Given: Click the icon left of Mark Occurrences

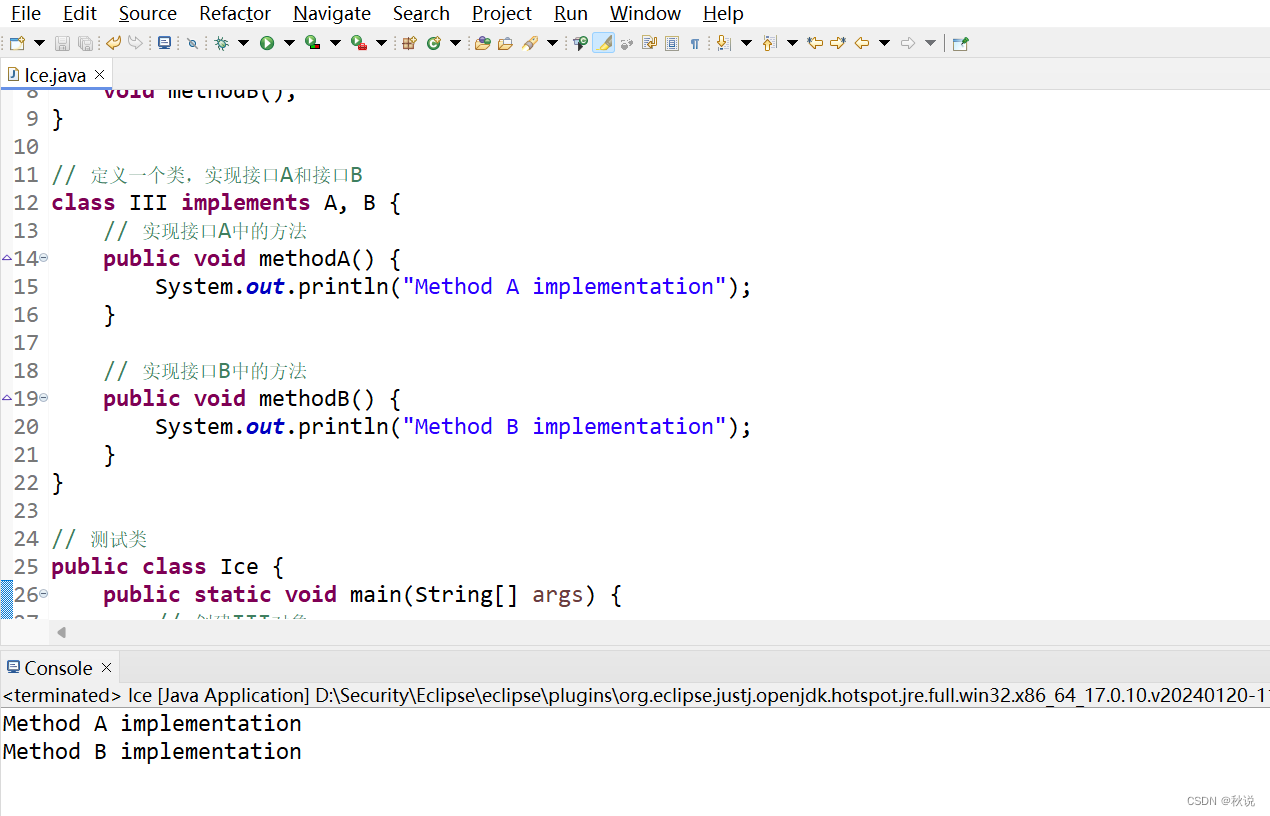Looking at the screenshot, I should click(580, 43).
